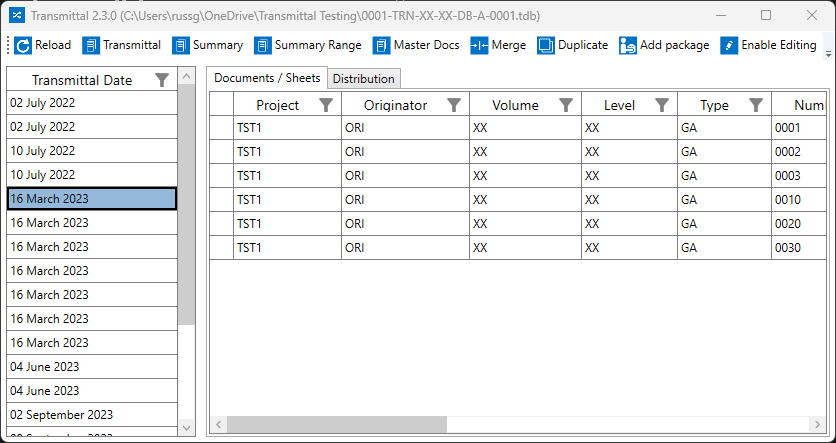Click the horizontal scrollbar thumb of the grid
The height and width of the screenshot is (443, 836).
[x=335, y=425]
